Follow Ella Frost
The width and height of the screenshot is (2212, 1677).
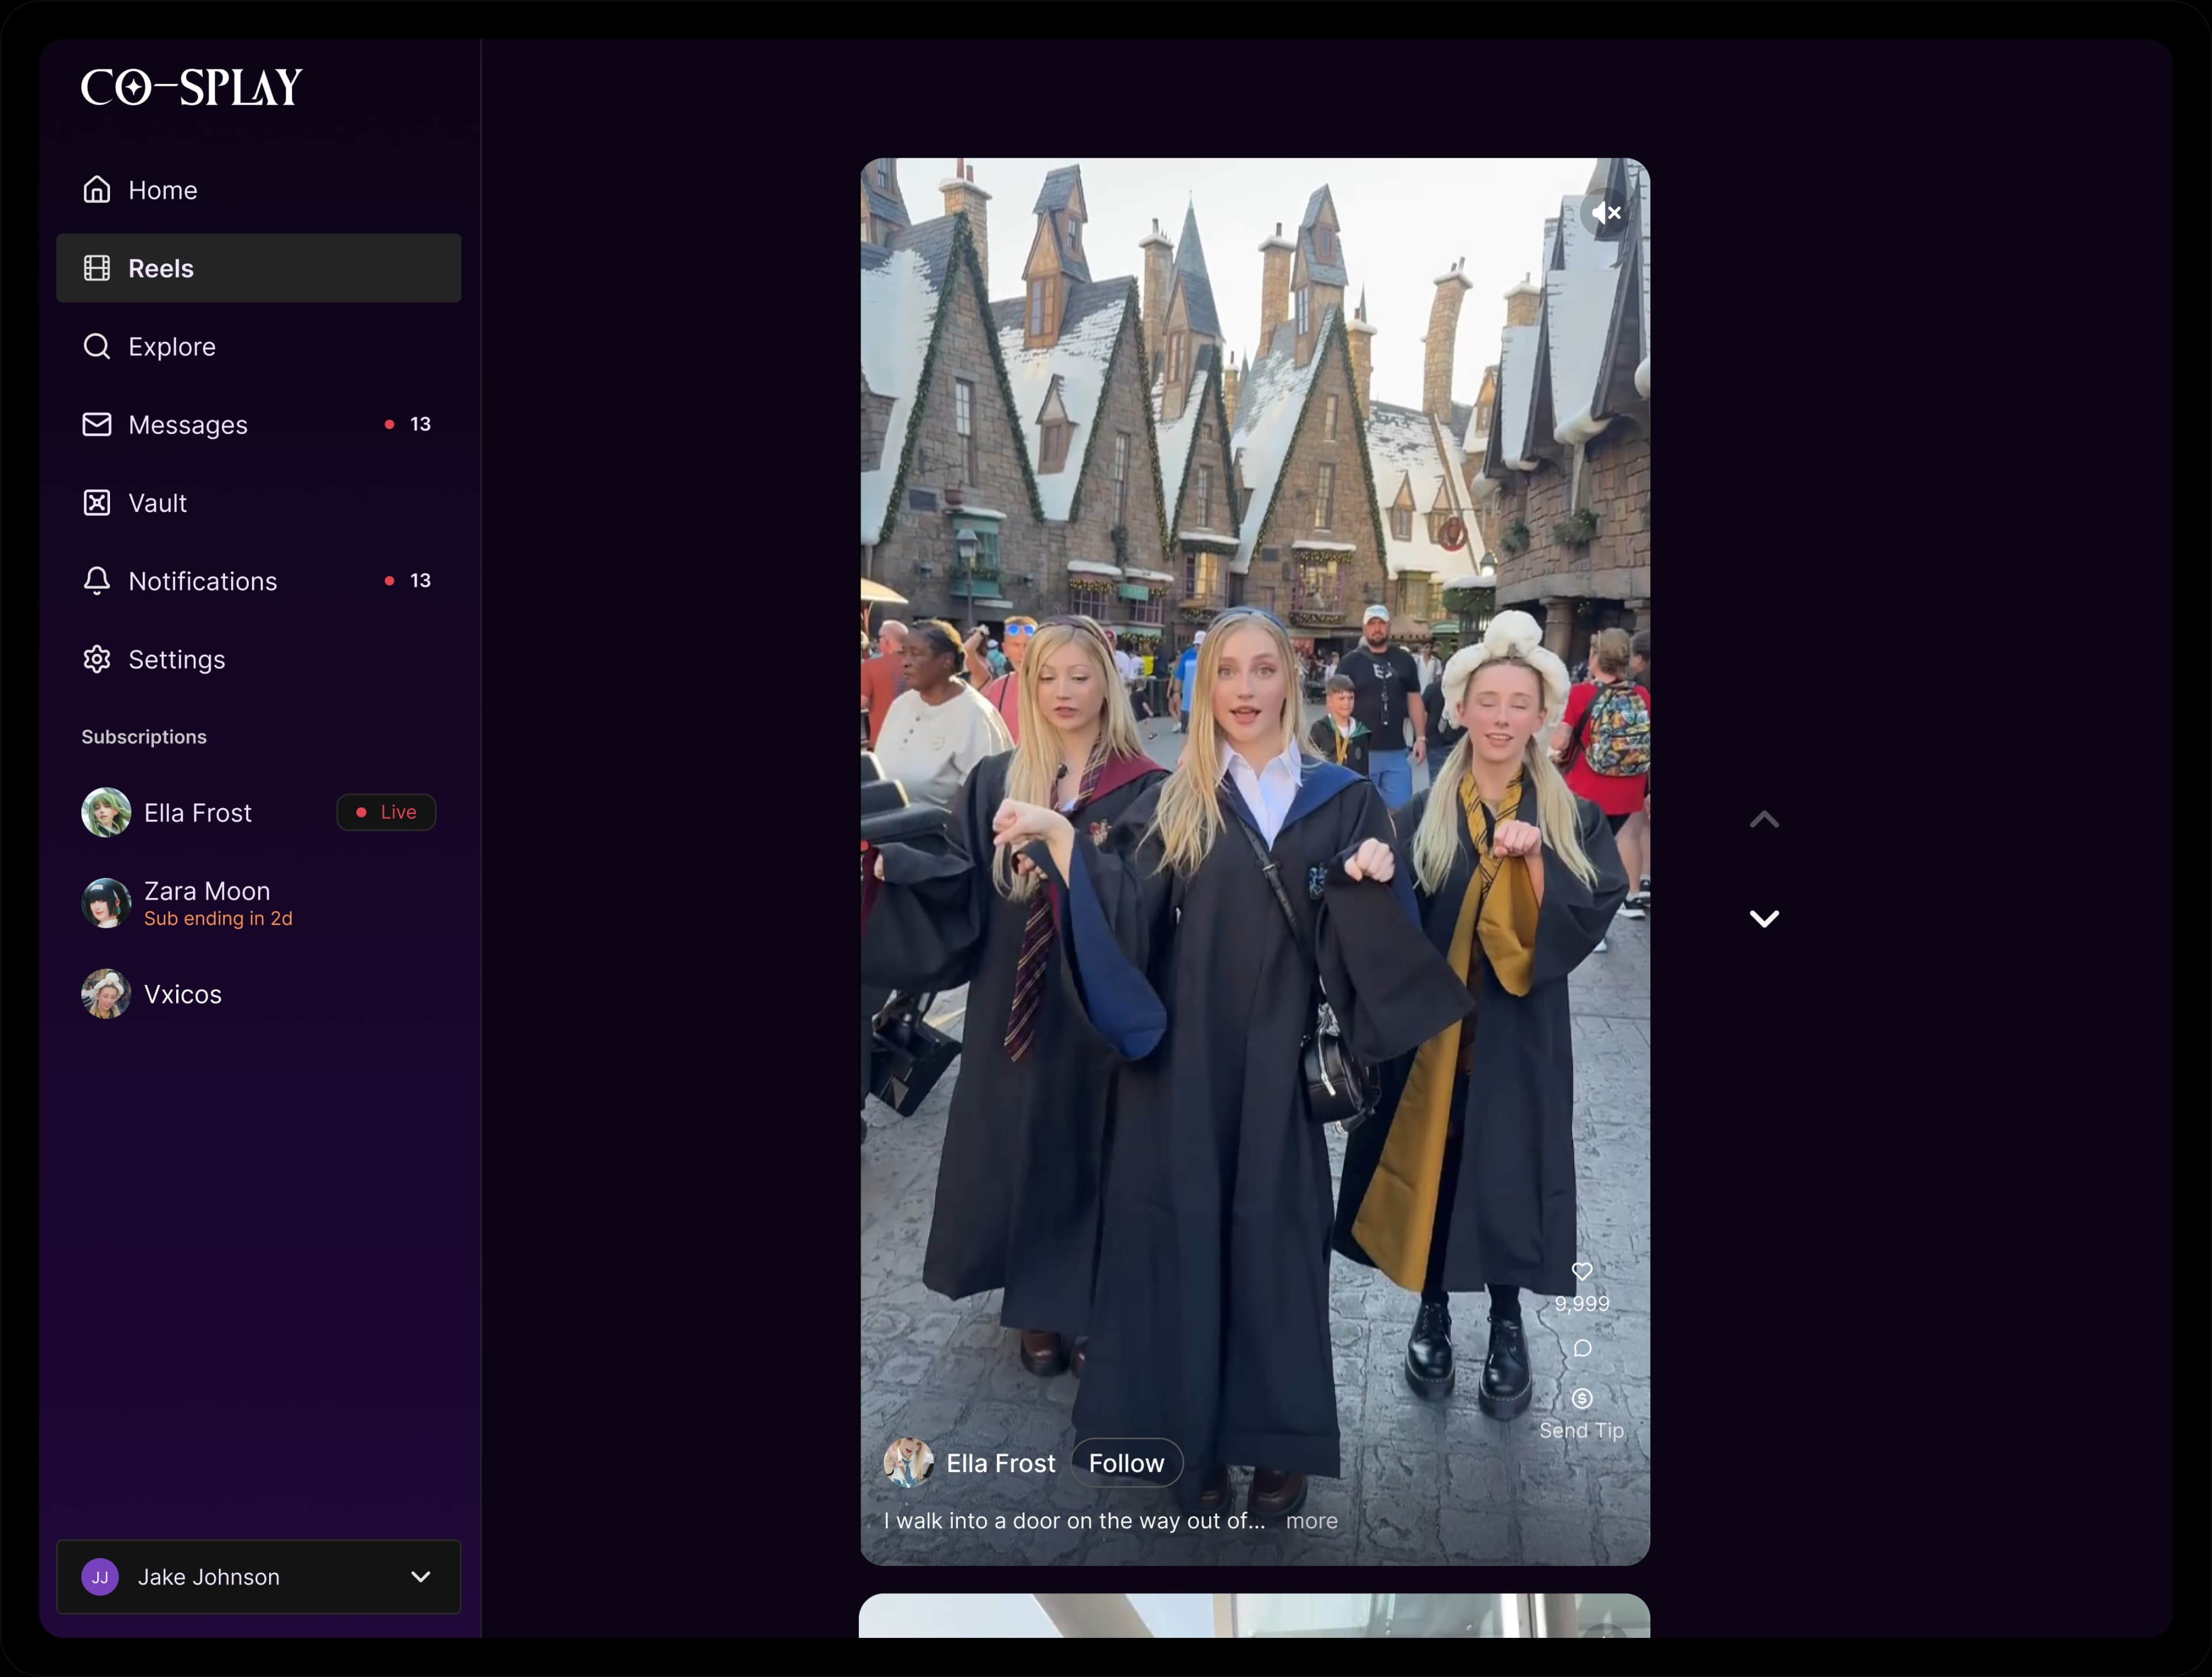[1126, 1463]
